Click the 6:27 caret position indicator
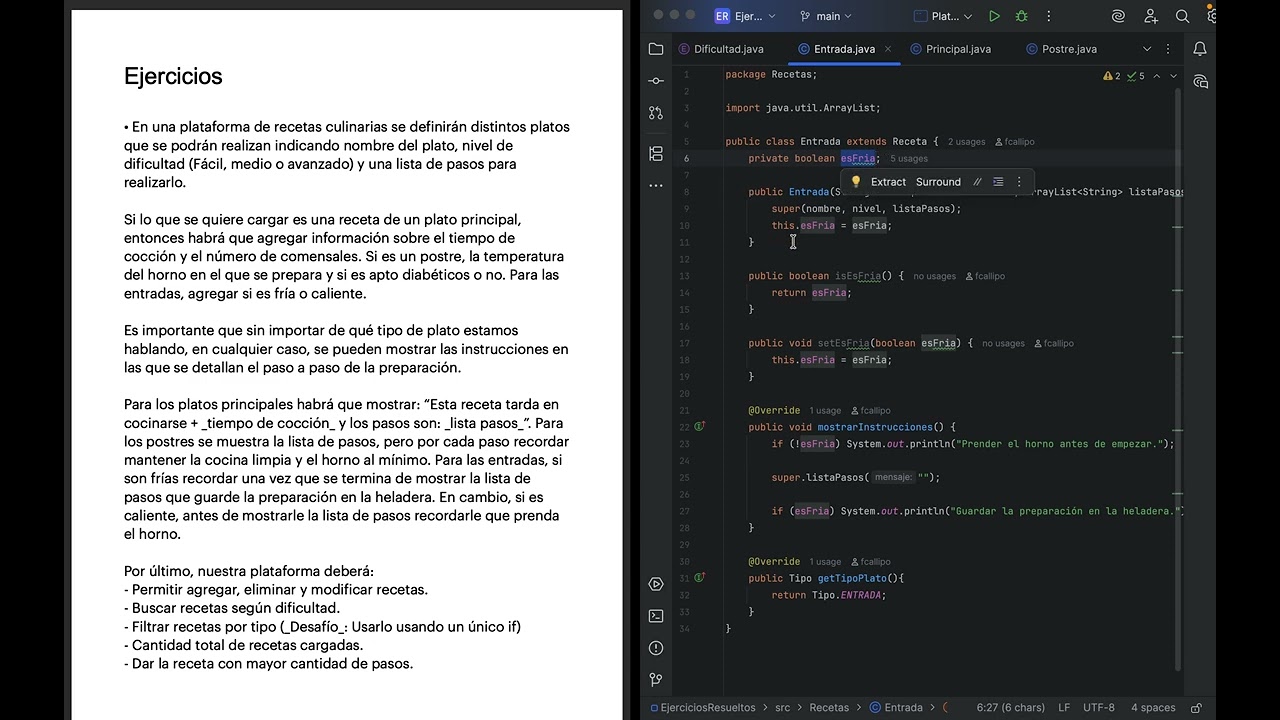The height and width of the screenshot is (720, 1280). click(1009, 707)
